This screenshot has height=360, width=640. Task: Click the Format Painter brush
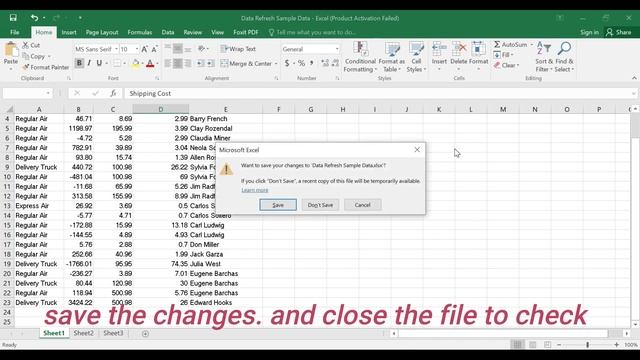(26, 67)
